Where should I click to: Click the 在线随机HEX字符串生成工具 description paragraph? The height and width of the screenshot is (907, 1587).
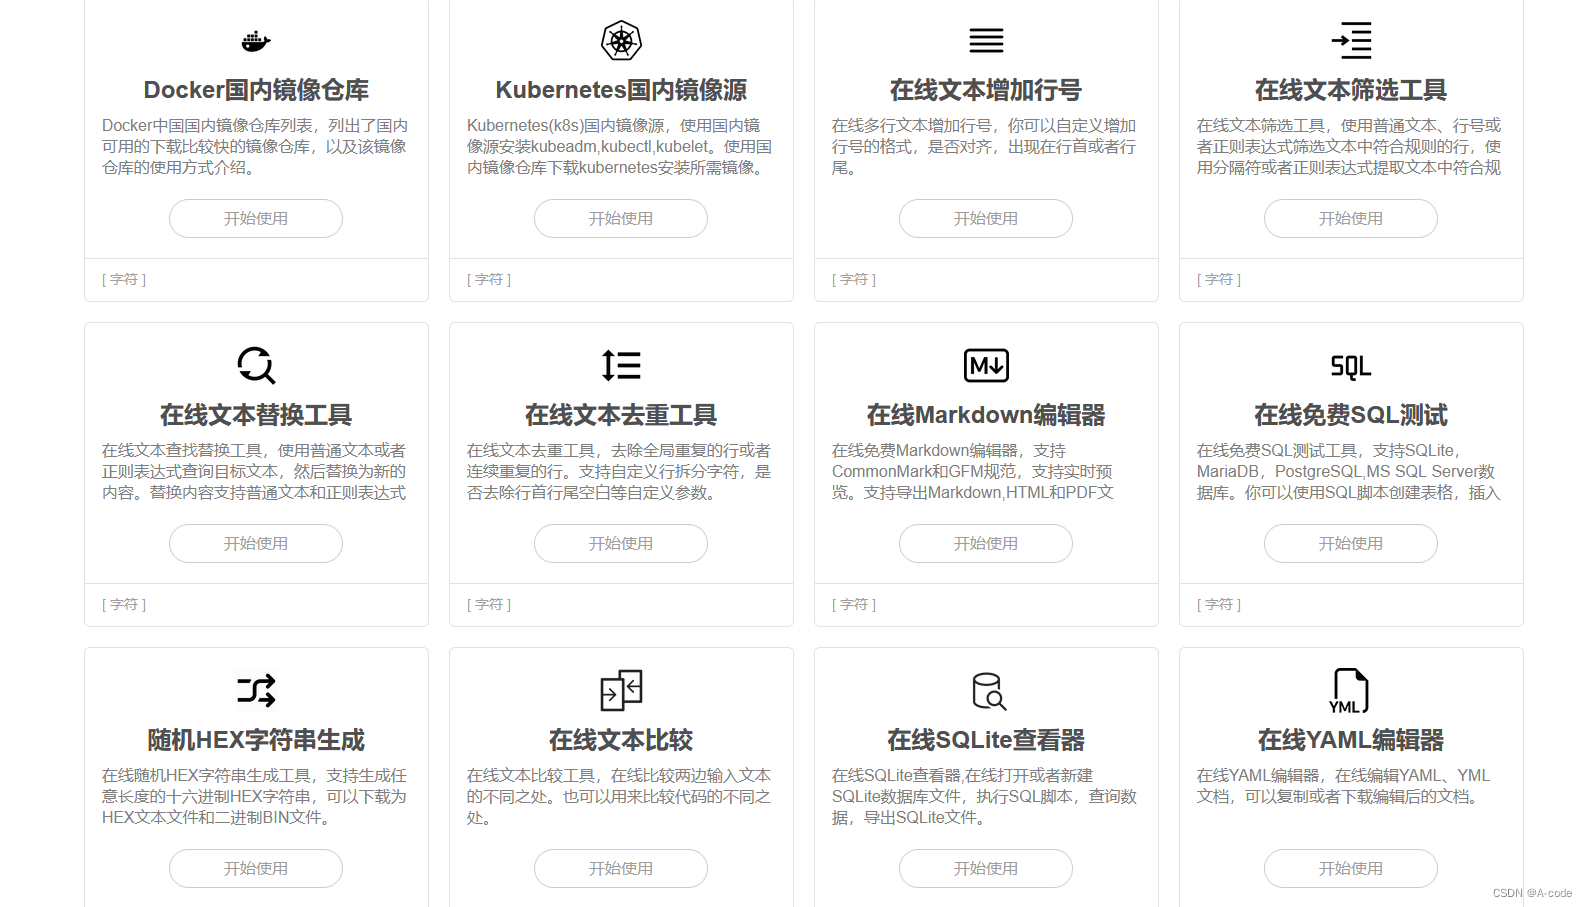tap(256, 797)
